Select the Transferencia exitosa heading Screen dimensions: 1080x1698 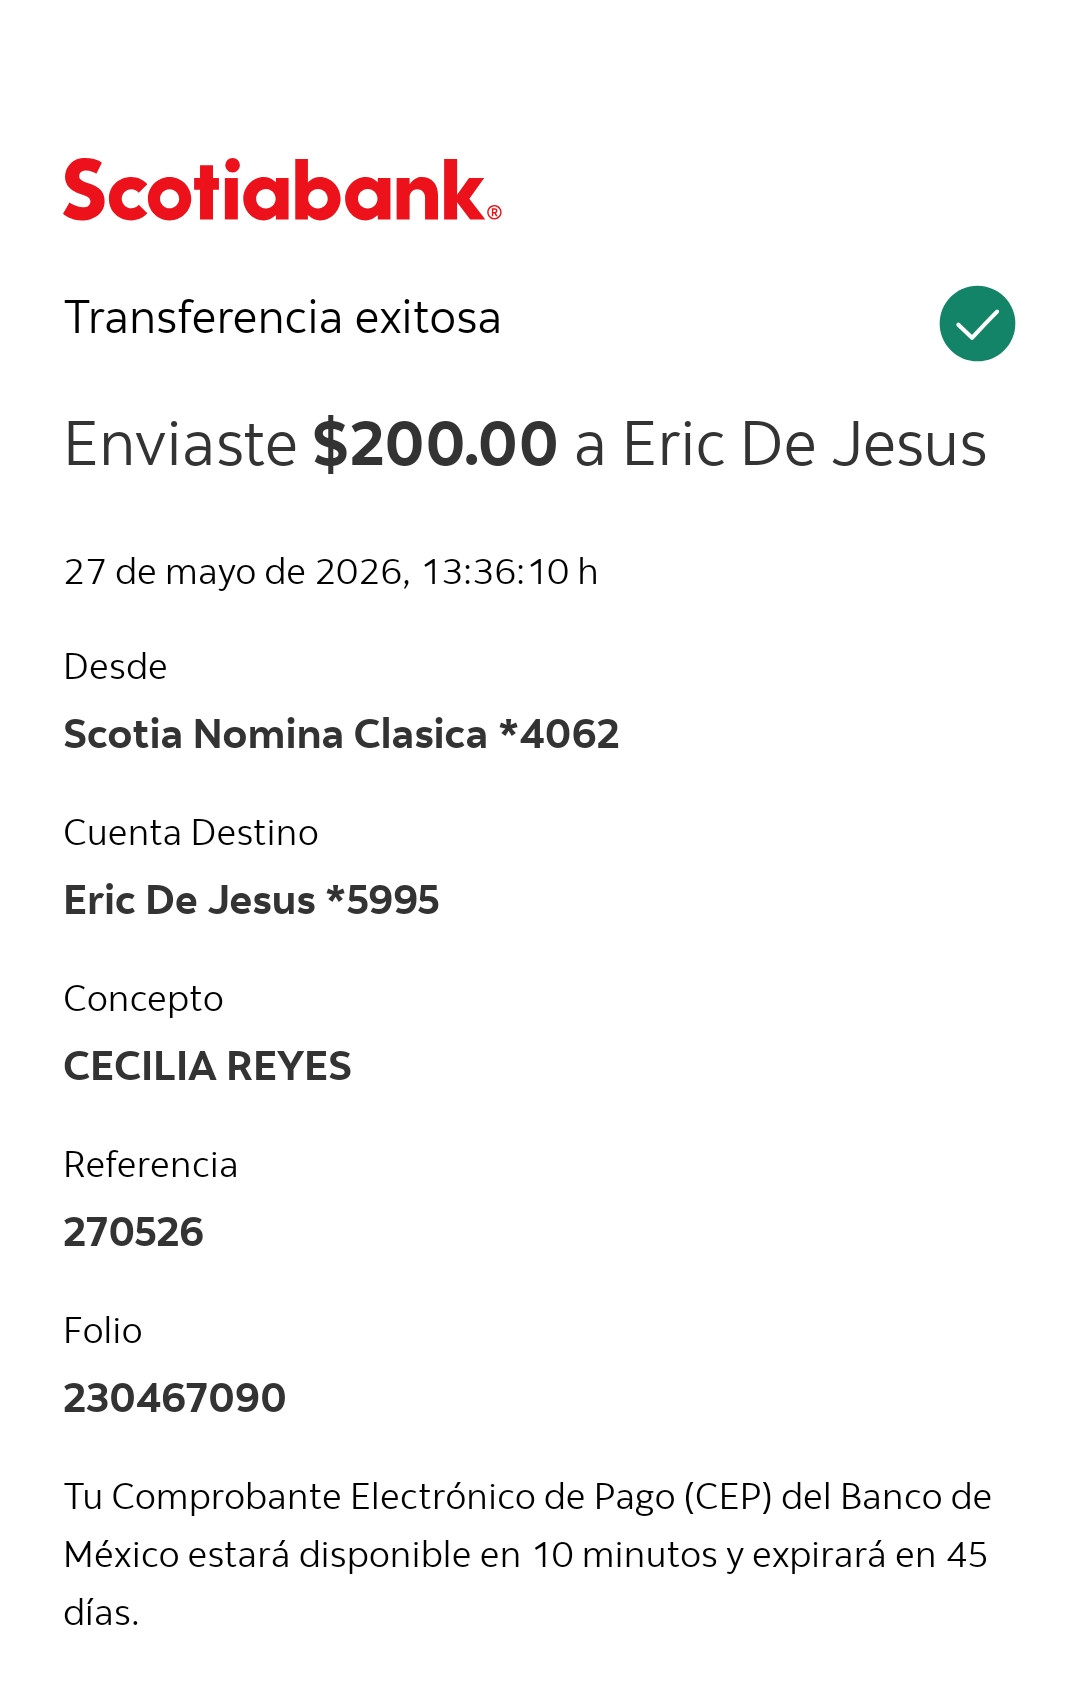point(282,318)
